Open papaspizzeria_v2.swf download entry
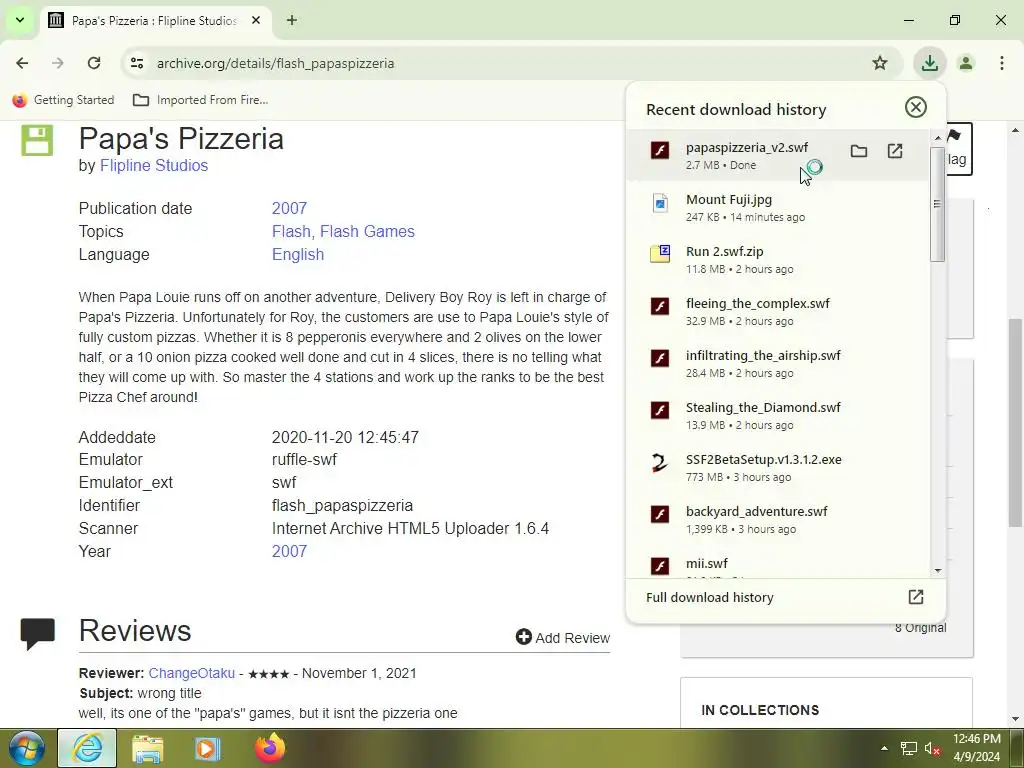The image size is (1024, 768). (x=777, y=155)
